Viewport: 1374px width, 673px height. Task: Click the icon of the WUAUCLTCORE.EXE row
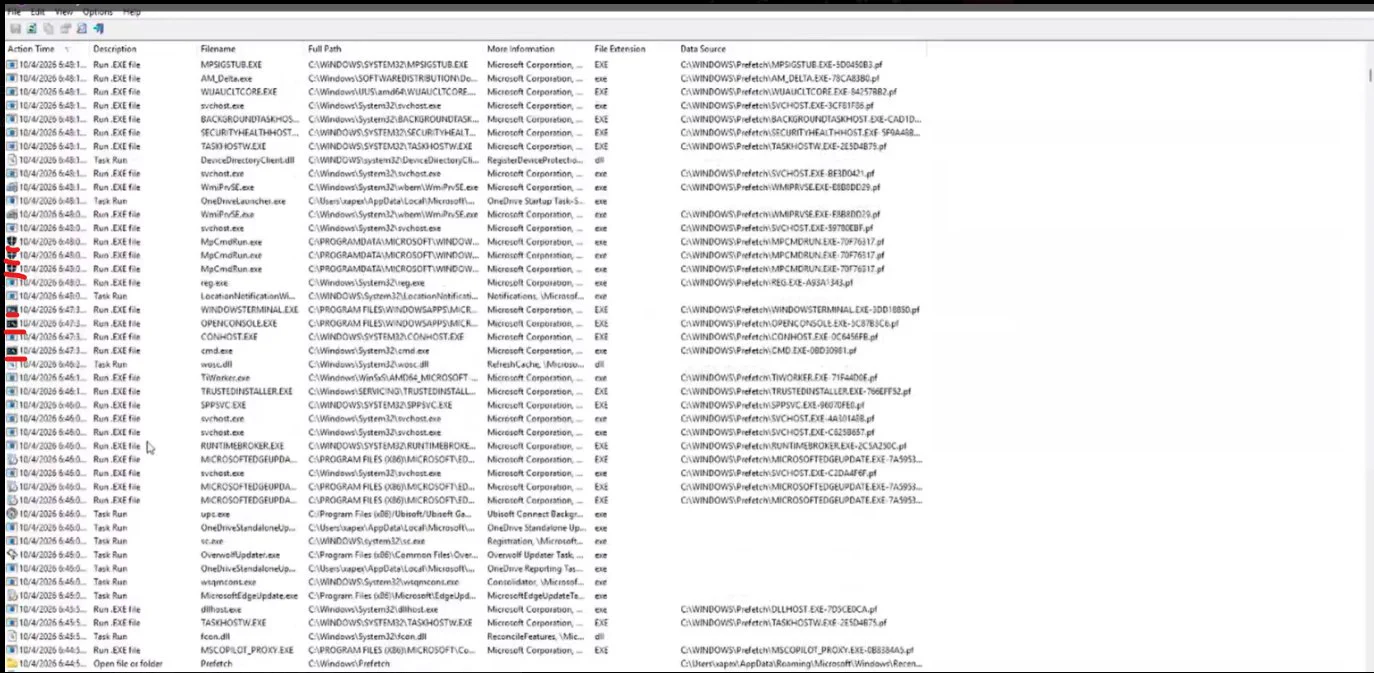[11, 91]
